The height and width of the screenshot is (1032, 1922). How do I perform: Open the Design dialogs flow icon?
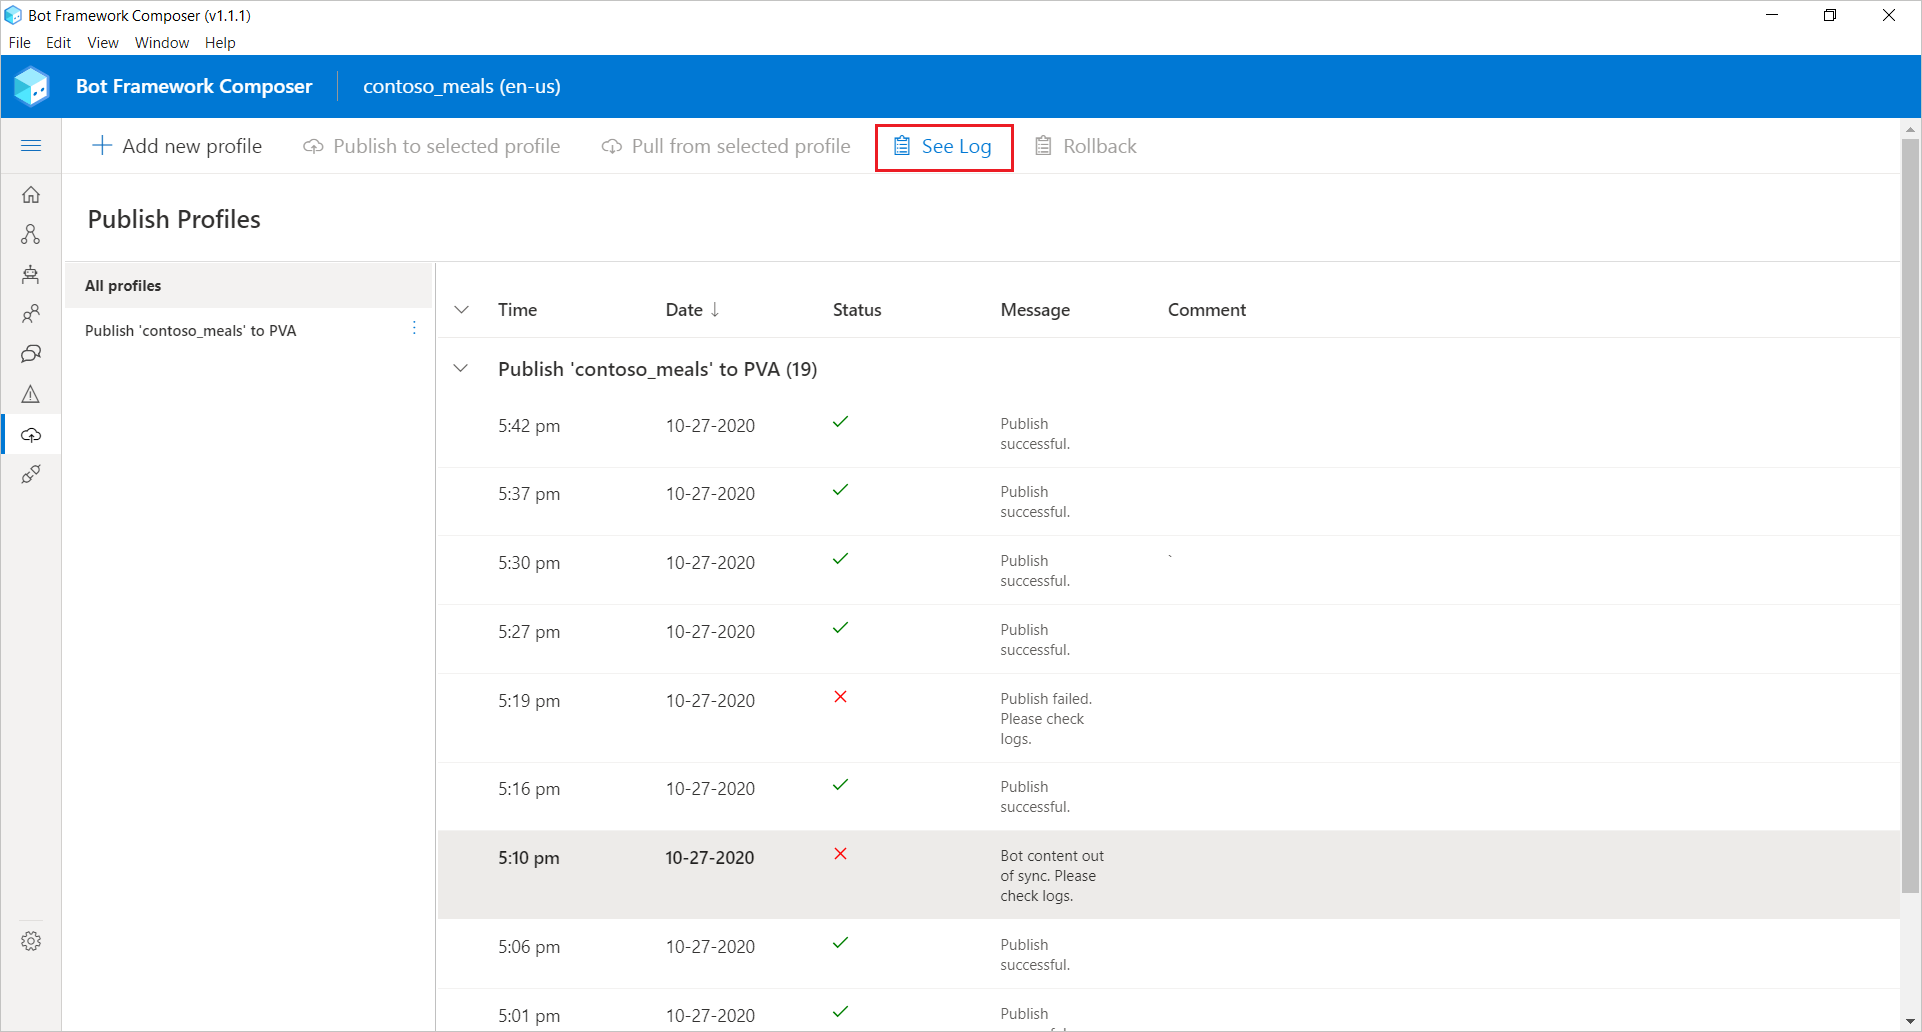(31, 234)
